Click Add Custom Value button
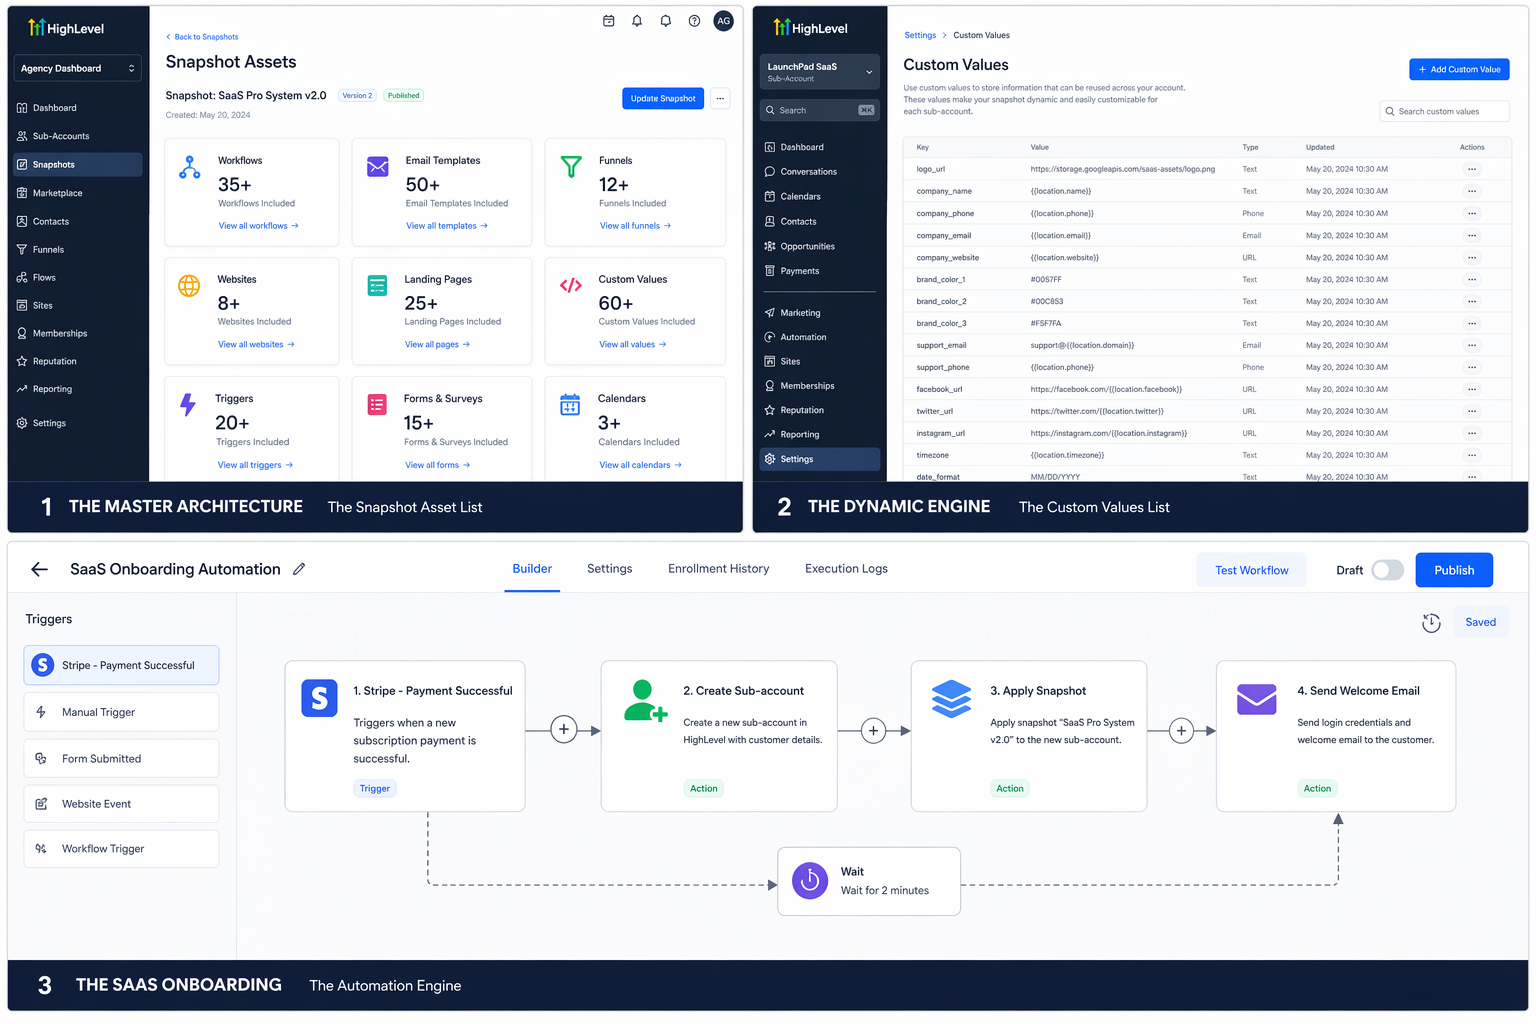Image resolution: width=1536 pixels, height=1024 pixels. point(1459,69)
